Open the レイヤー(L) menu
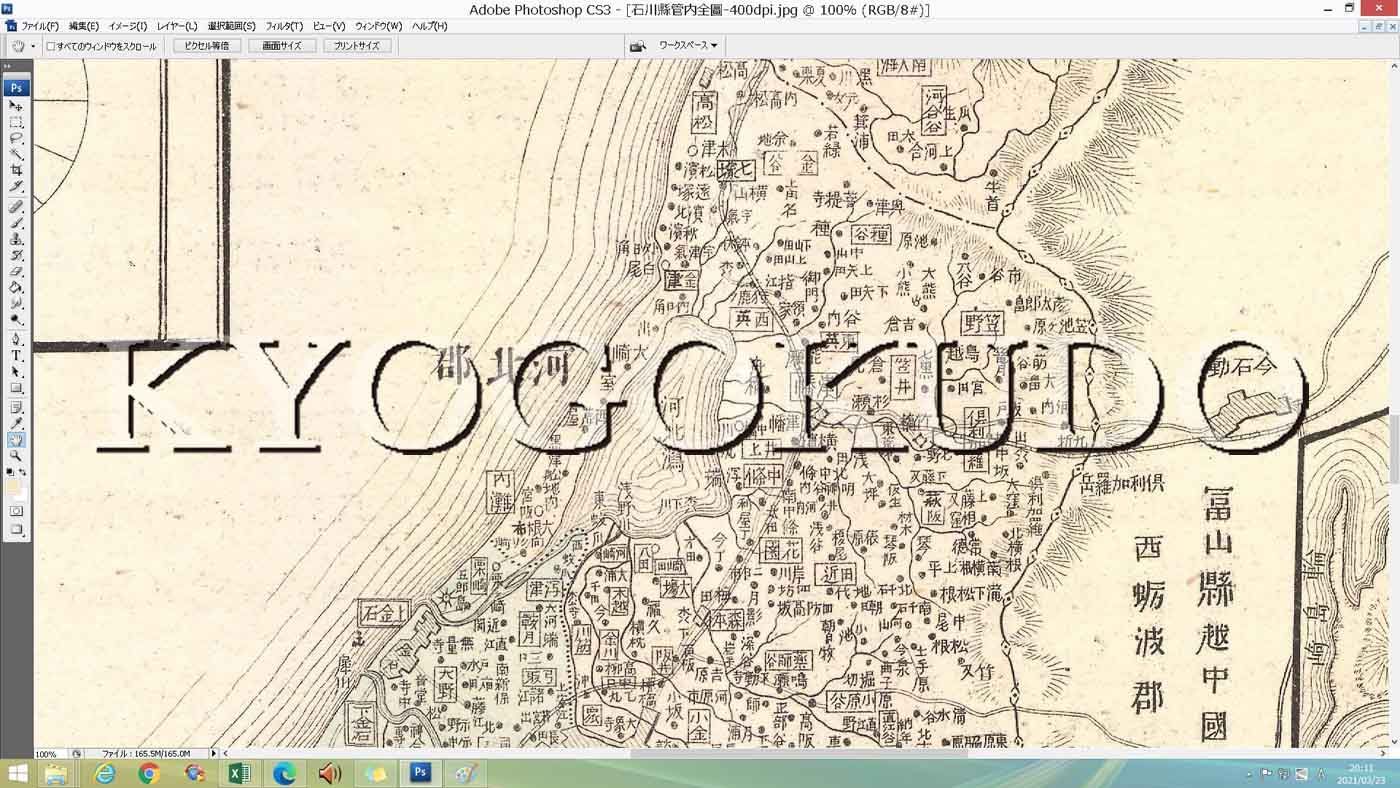Screen dimensions: 1400x788 click(x=177, y=26)
